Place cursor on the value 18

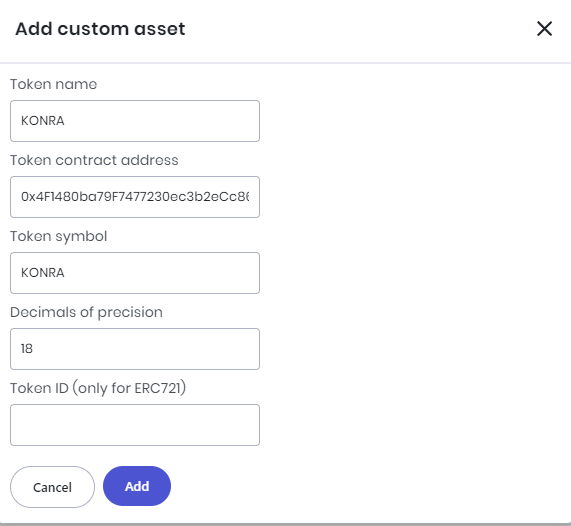(x=27, y=349)
